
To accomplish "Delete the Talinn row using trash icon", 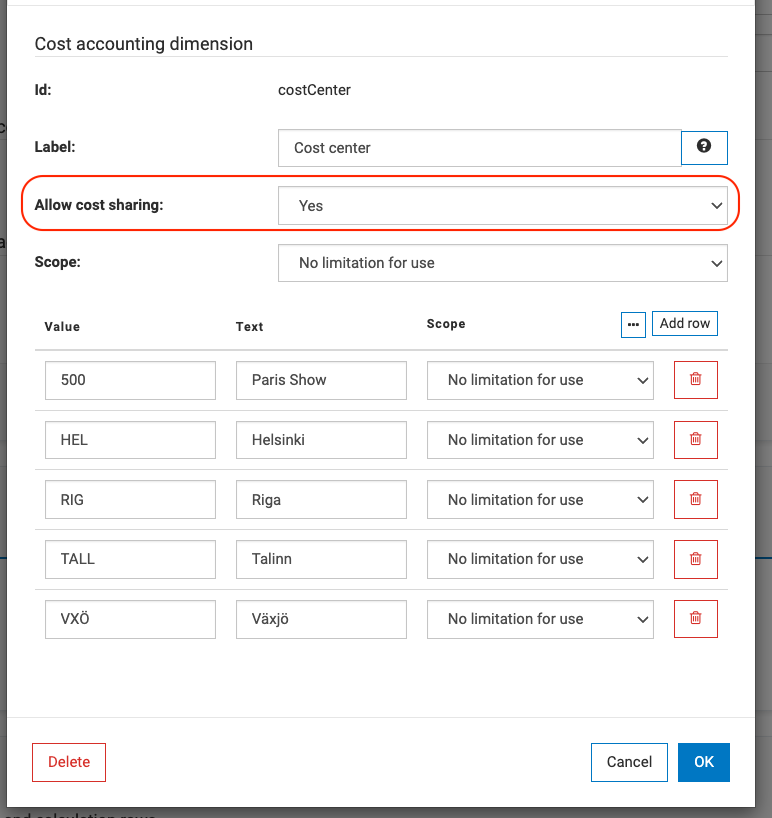I will [696, 559].
